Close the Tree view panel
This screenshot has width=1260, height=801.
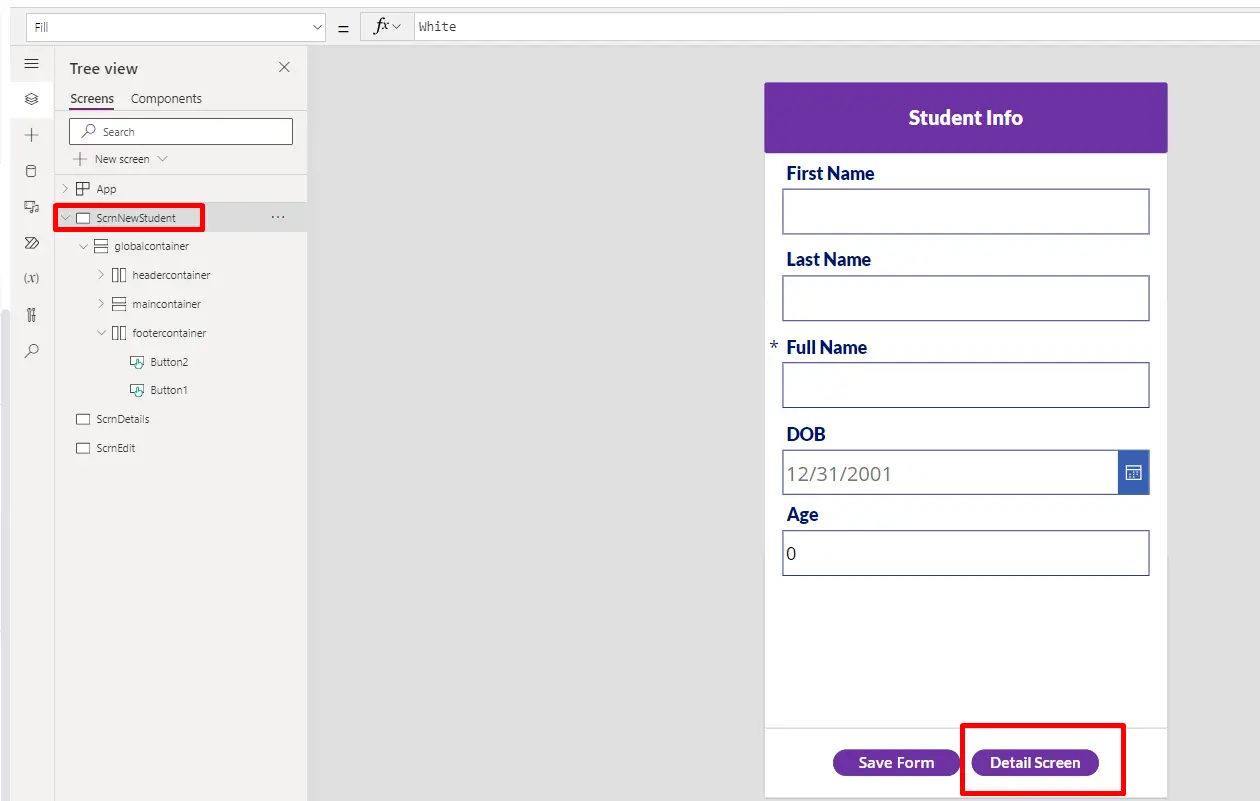pyautogui.click(x=284, y=67)
